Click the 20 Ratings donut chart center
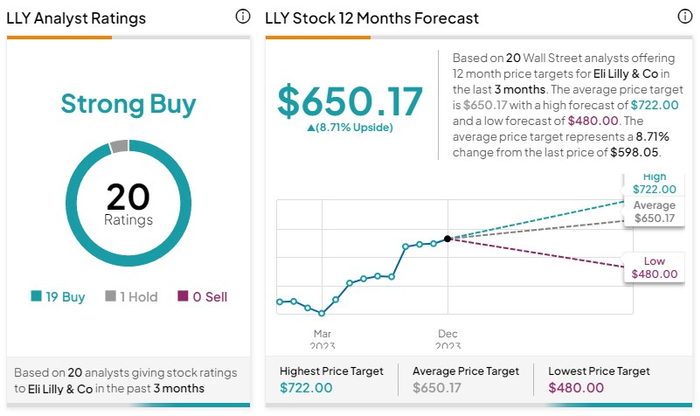This screenshot has width=700, height=416. (x=128, y=205)
